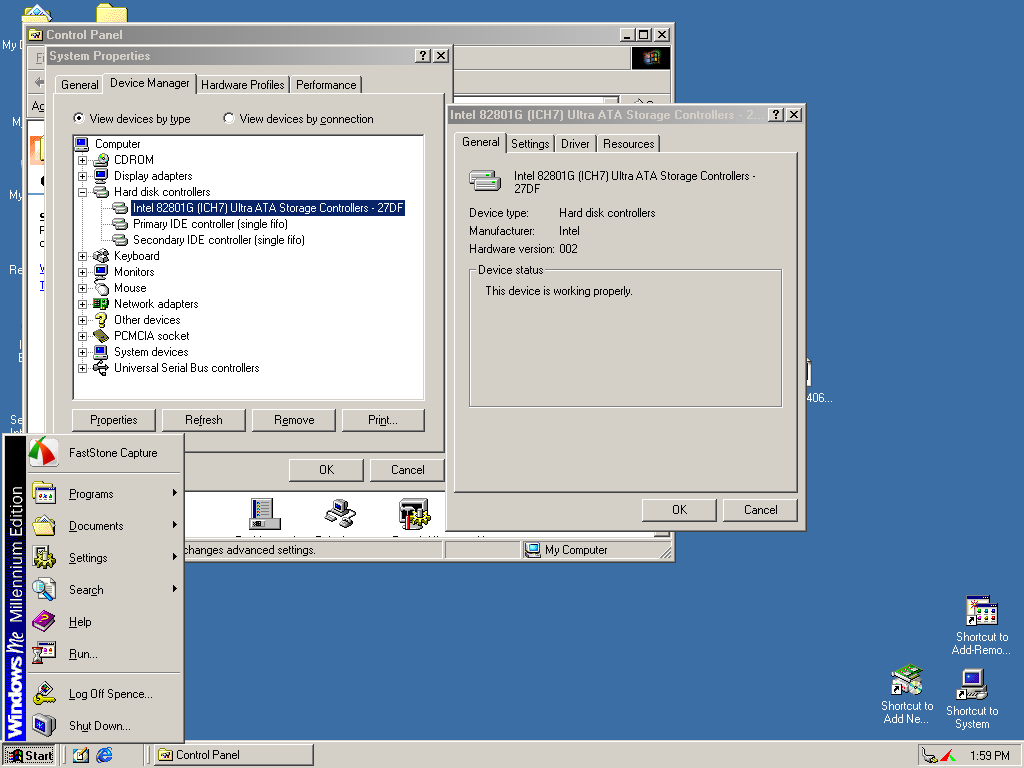Select View devices by connection radio button
This screenshot has height=768, width=1024.
click(x=229, y=118)
